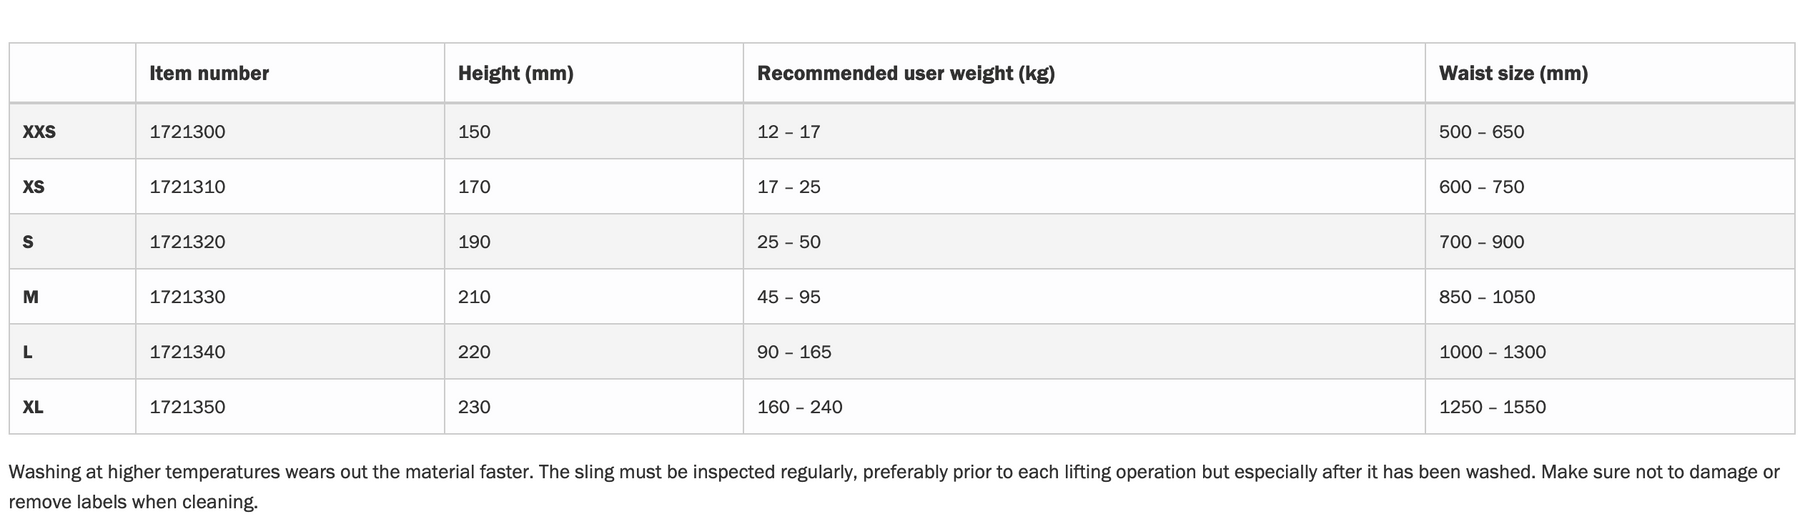Viewport: 1800px width, 519px height.
Task: Select the M size row label
Action: tap(30, 297)
